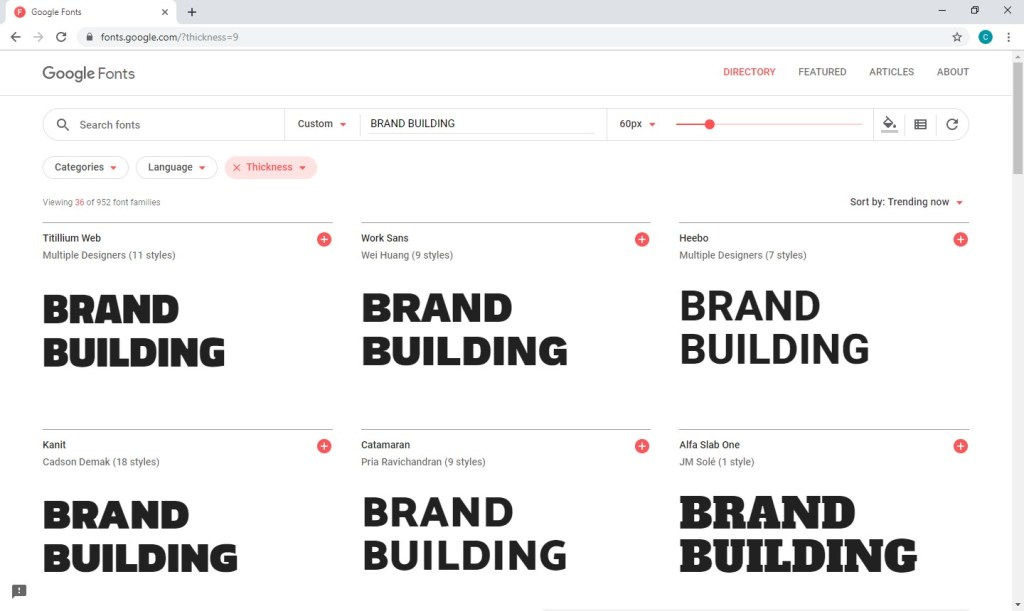Open the background color fill picker

coord(889,124)
